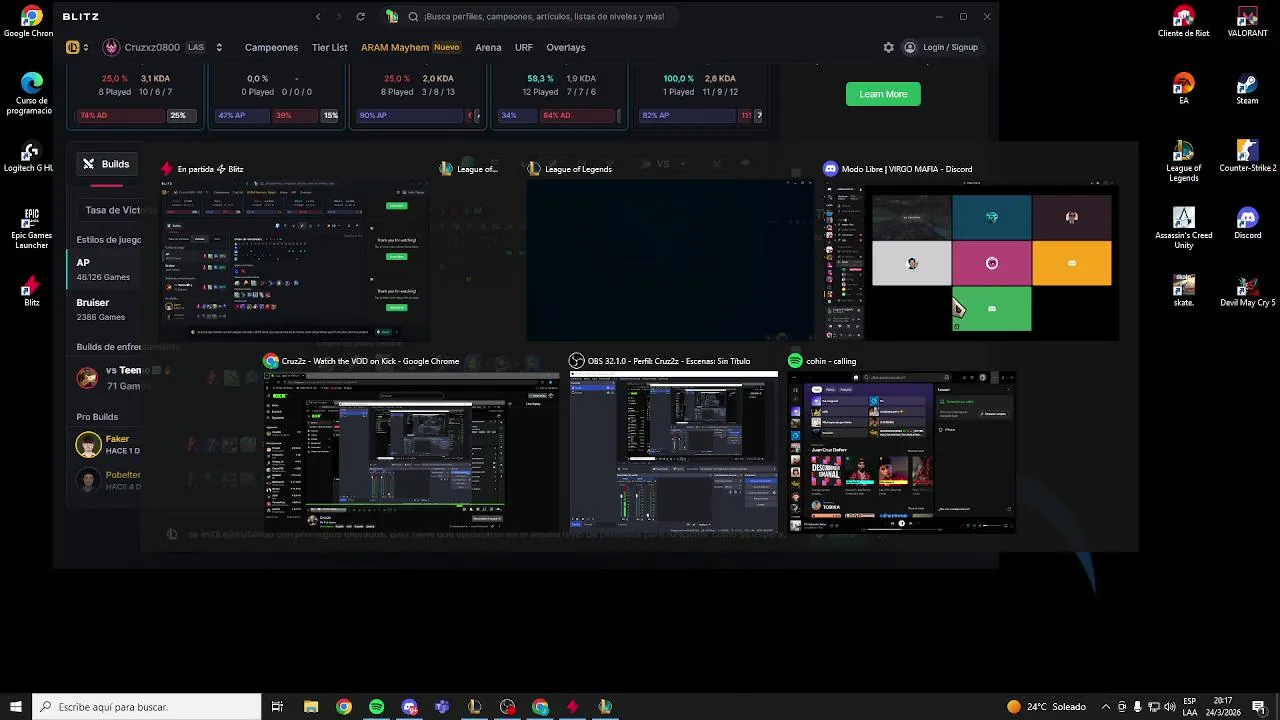Open Cliente de Riot desktop icon

[x=1184, y=22]
